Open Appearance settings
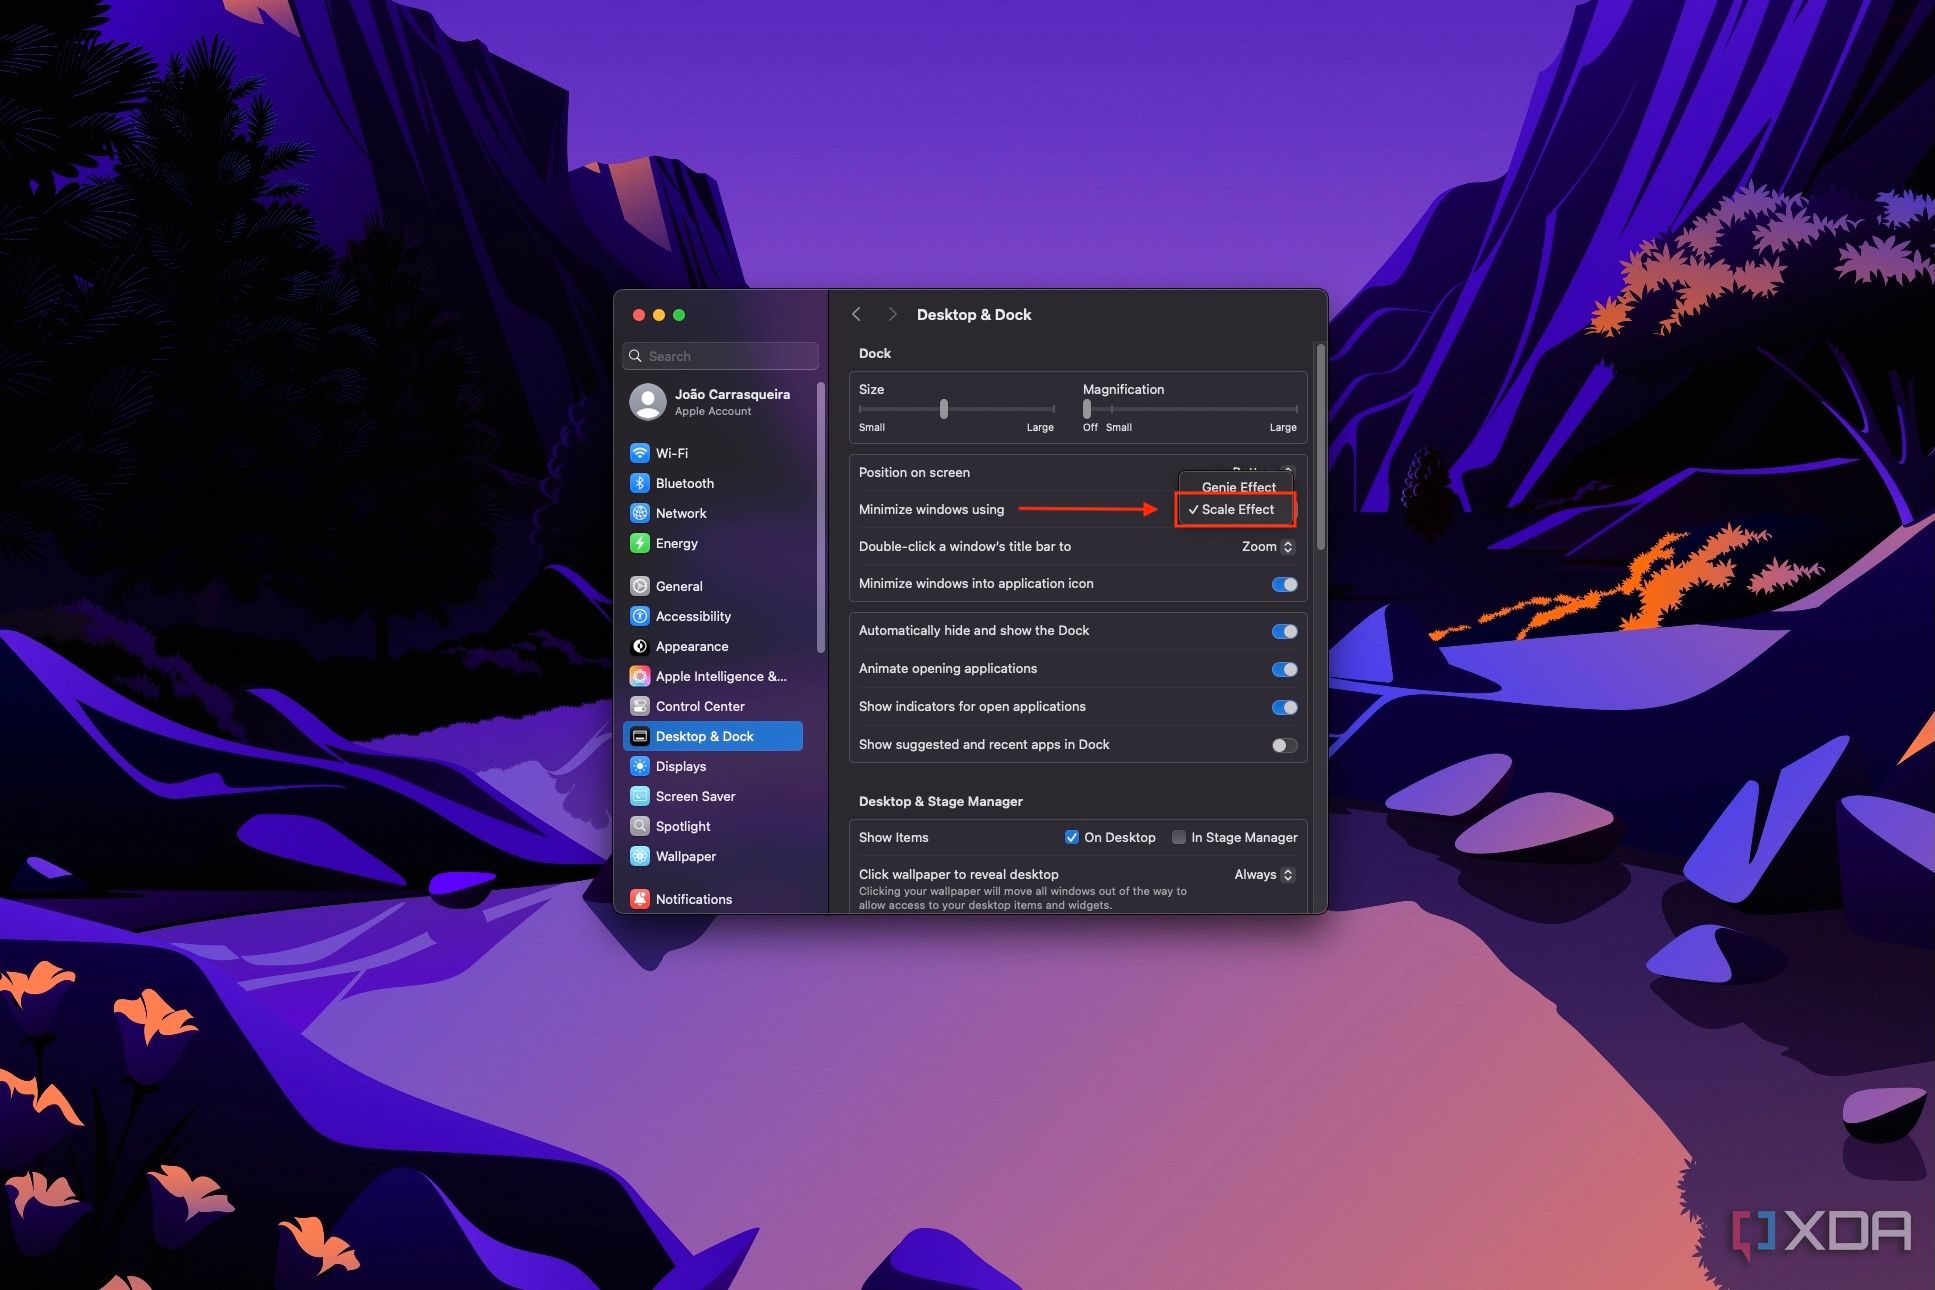Viewport: 1935px width, 1290px height. [693, 645]
